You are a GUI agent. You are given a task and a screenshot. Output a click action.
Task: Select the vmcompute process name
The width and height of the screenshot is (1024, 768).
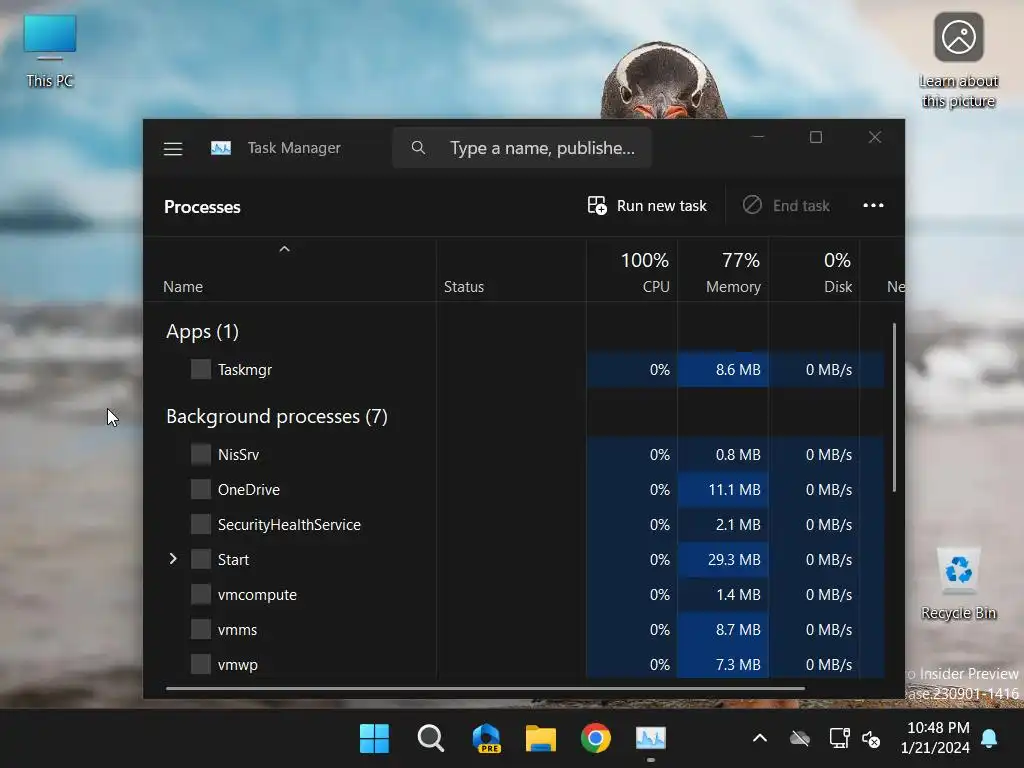[257, 595]
